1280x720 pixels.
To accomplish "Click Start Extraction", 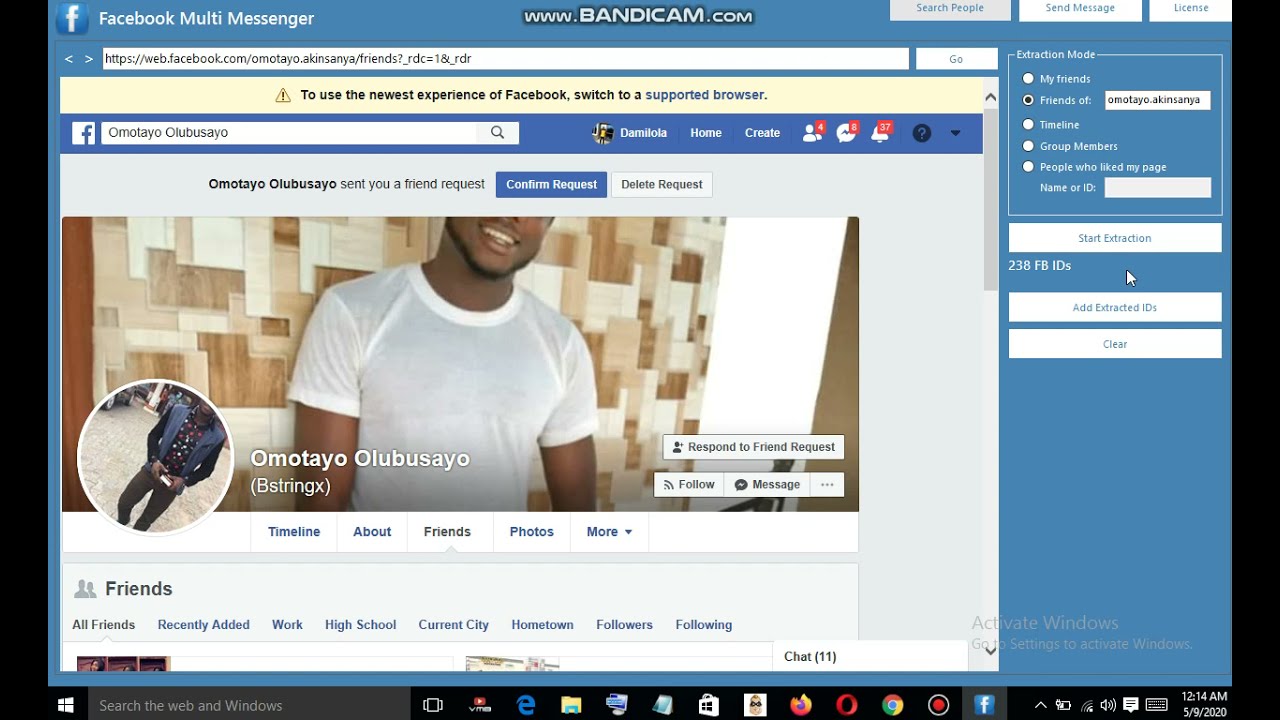I will click(x=1115, y=238).
